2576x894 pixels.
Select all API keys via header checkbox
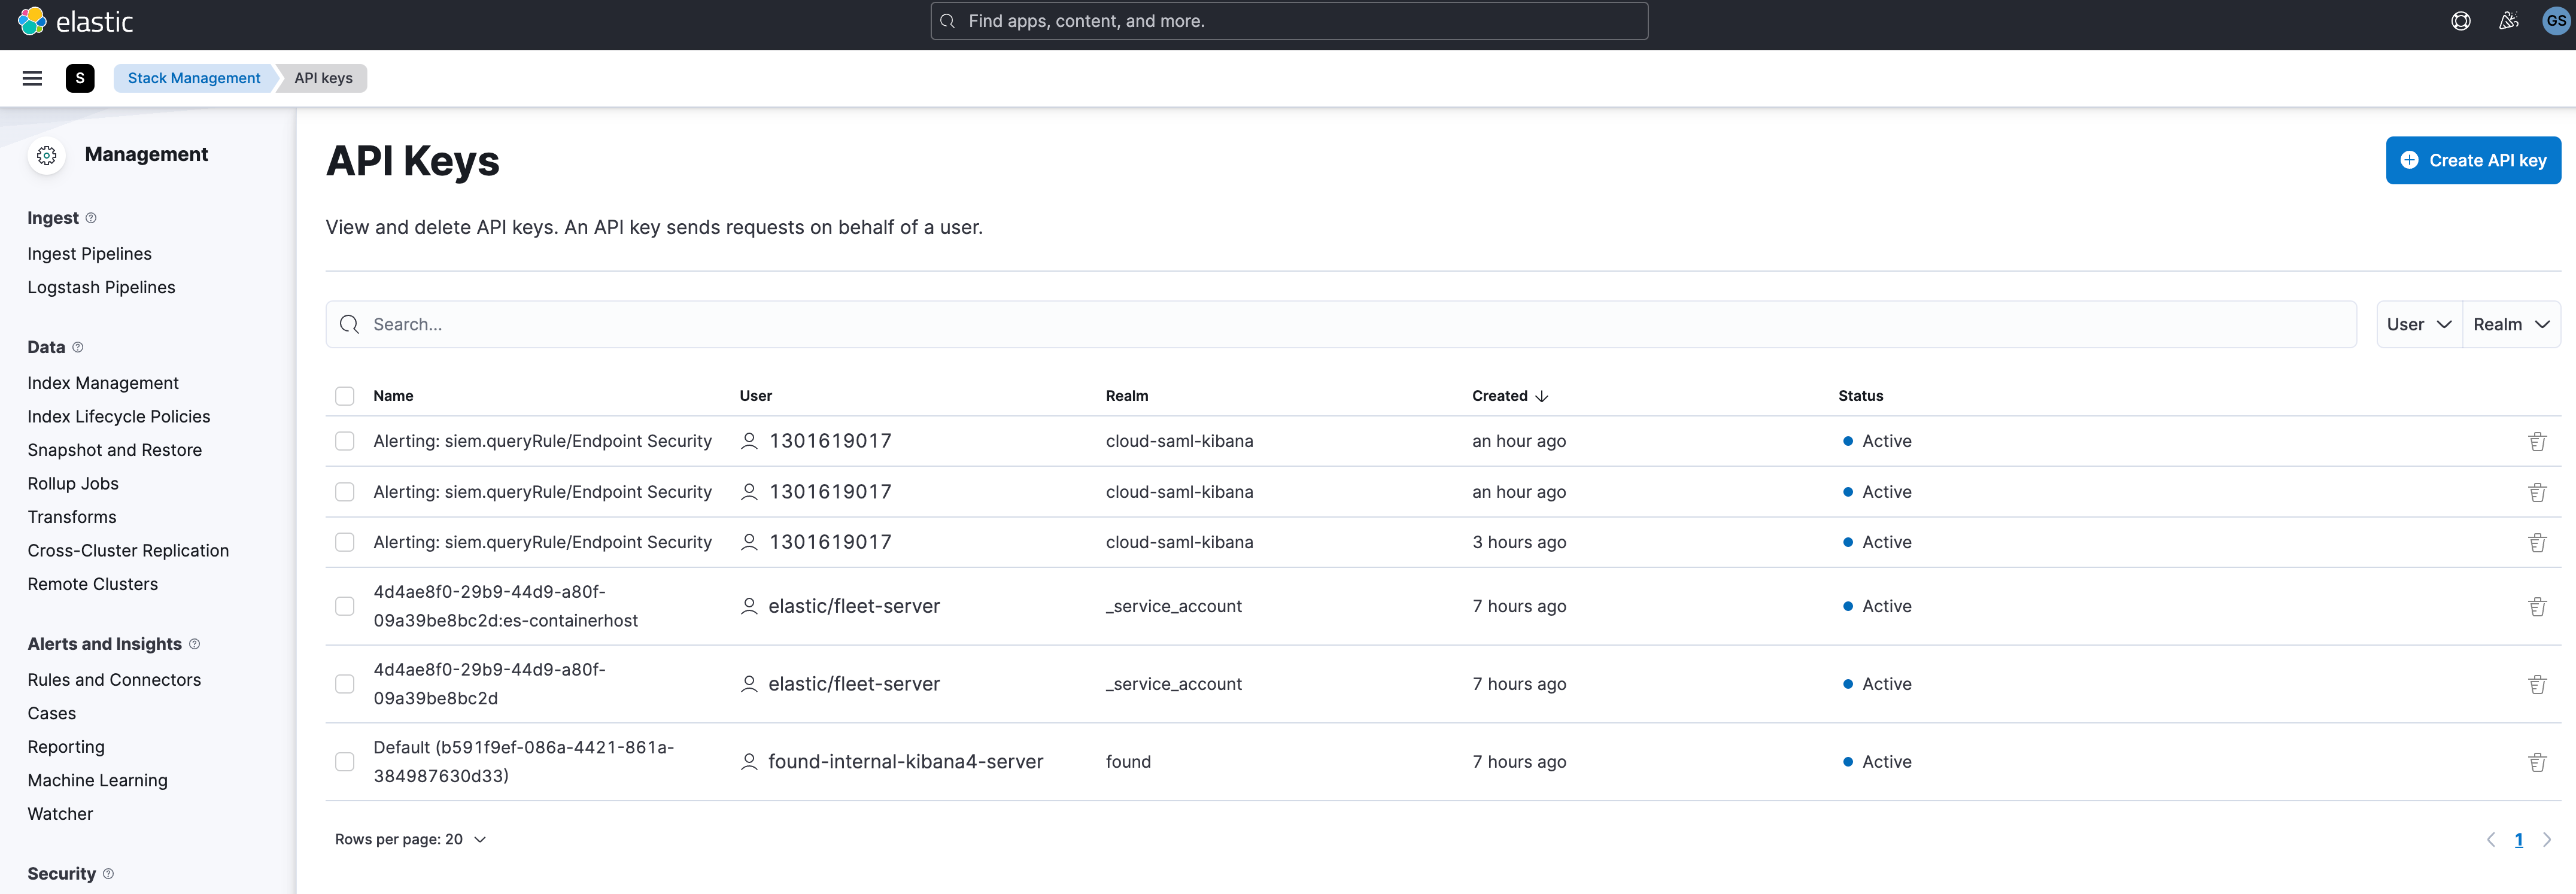click(x=345, y=395)
